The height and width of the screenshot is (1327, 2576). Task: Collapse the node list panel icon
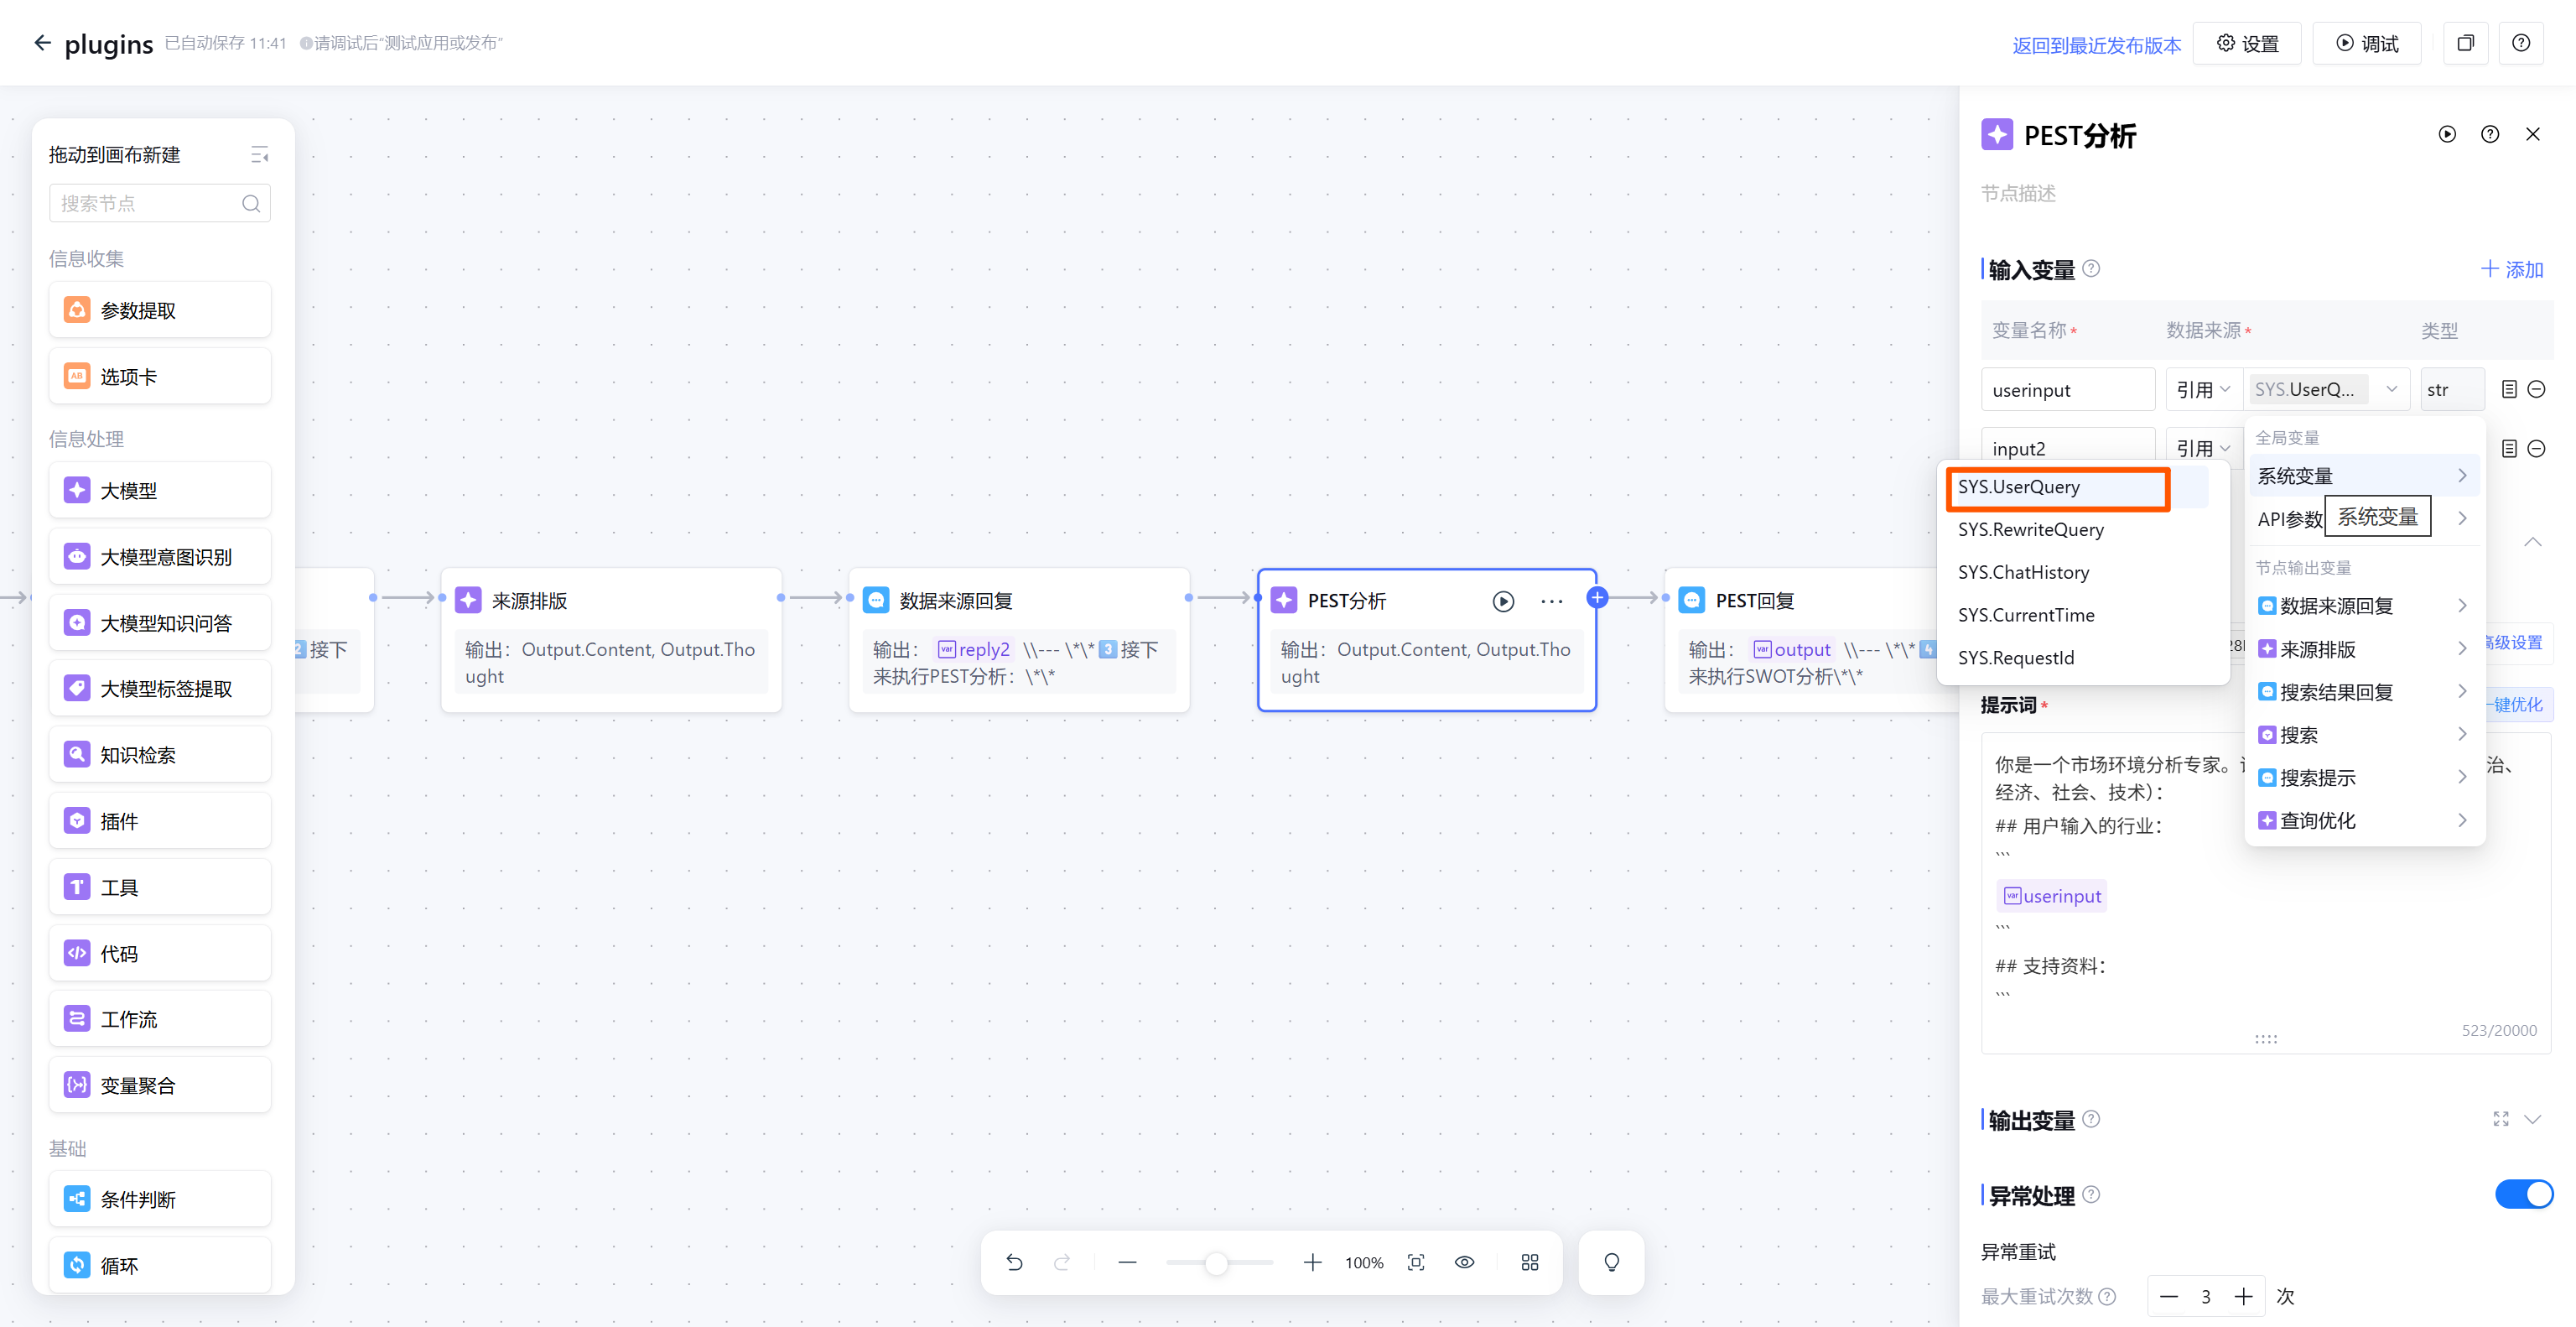tap(259, 155)
